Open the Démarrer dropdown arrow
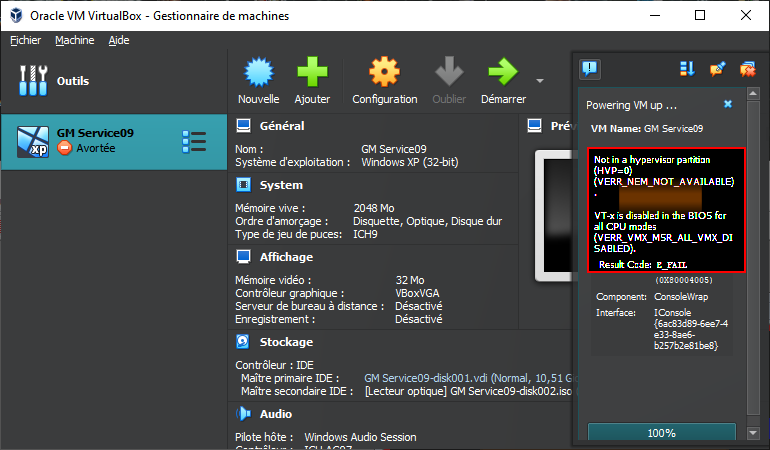The width and height of the screenshot is (770, 450). [x=540, y=81]
